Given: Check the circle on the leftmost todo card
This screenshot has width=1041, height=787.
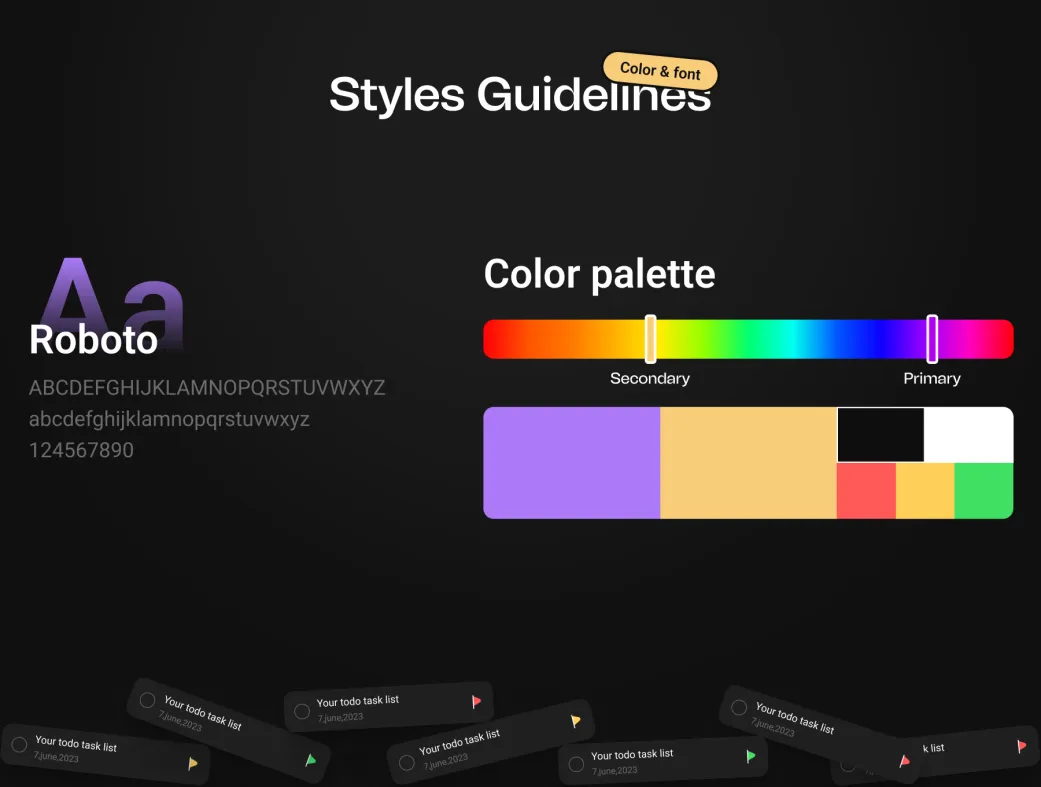Looking at the screenshot, I should [19, 745].
